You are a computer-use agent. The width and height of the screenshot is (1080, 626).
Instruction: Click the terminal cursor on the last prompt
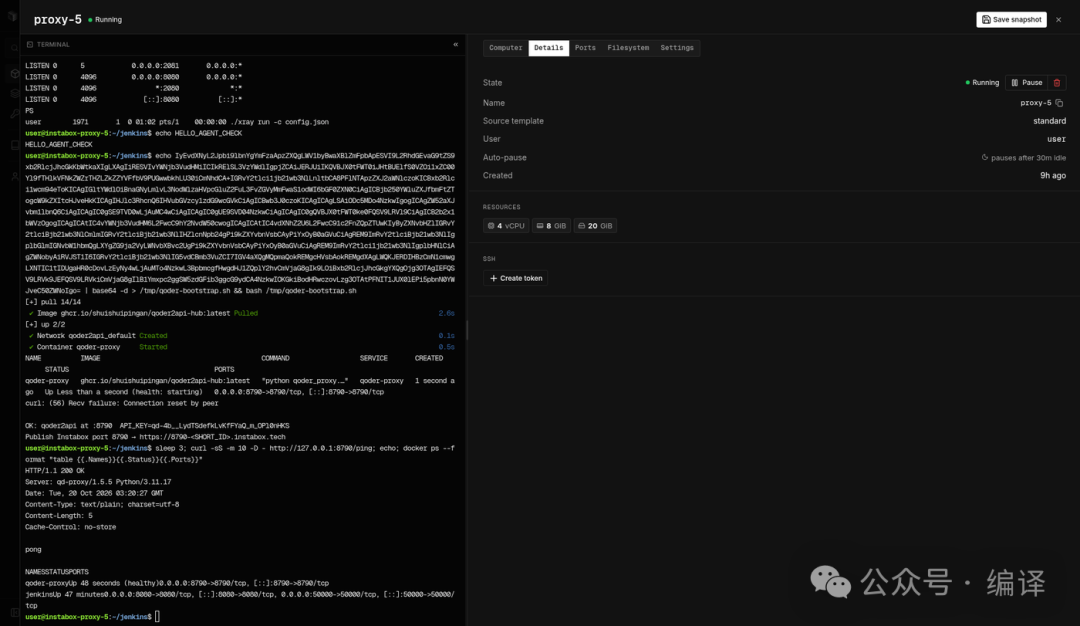click(157, 616)
